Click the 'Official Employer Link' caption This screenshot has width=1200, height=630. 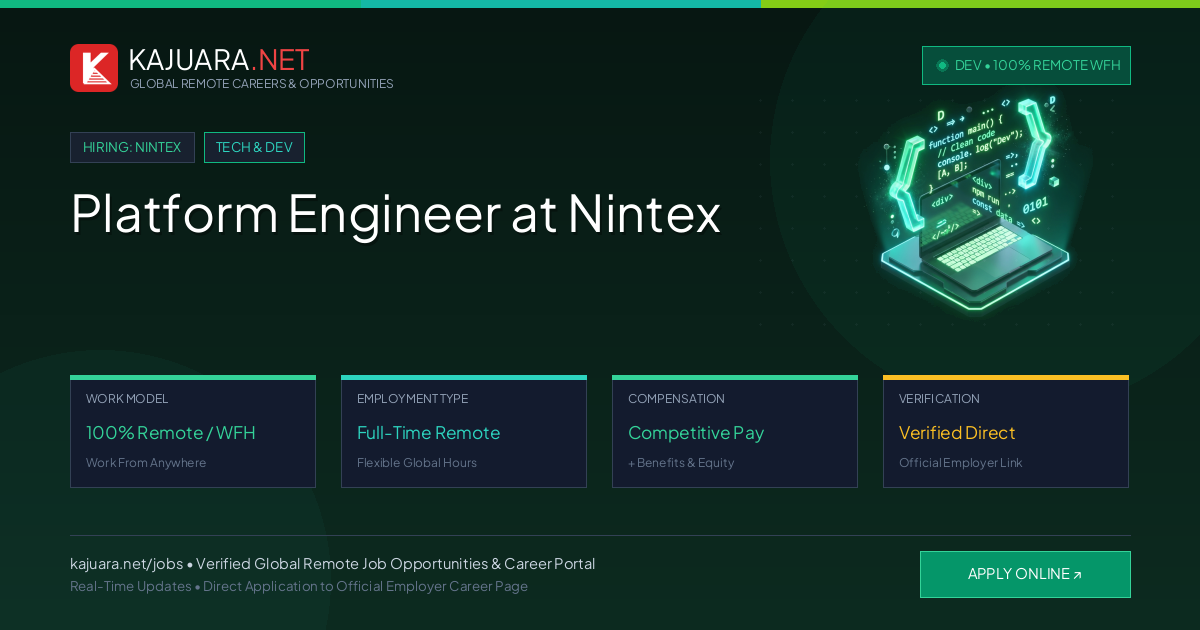[960, 463]
